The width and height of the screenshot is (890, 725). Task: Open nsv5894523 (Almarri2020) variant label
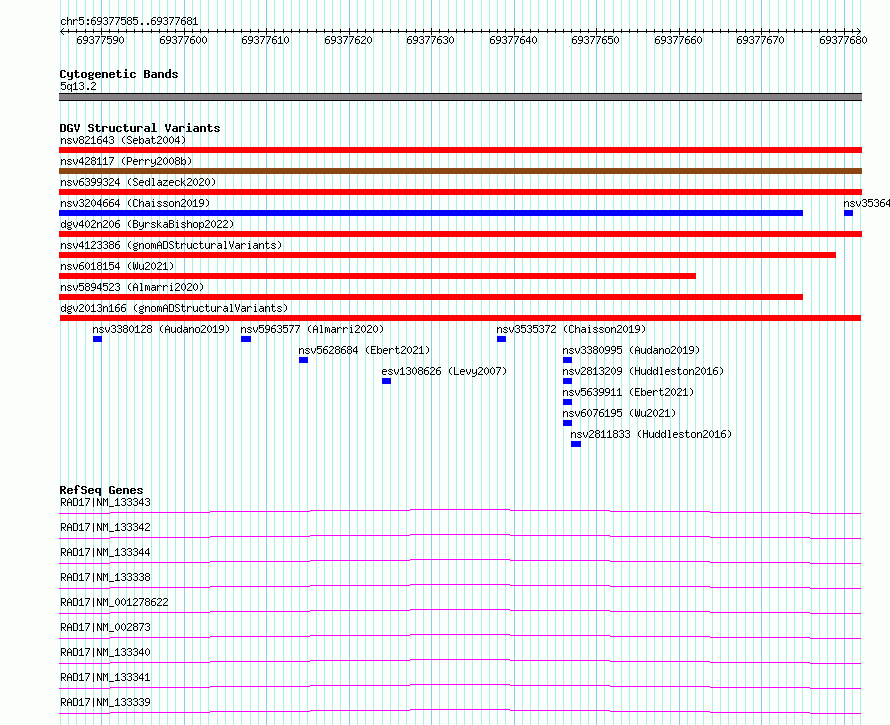tap(132, 287)
